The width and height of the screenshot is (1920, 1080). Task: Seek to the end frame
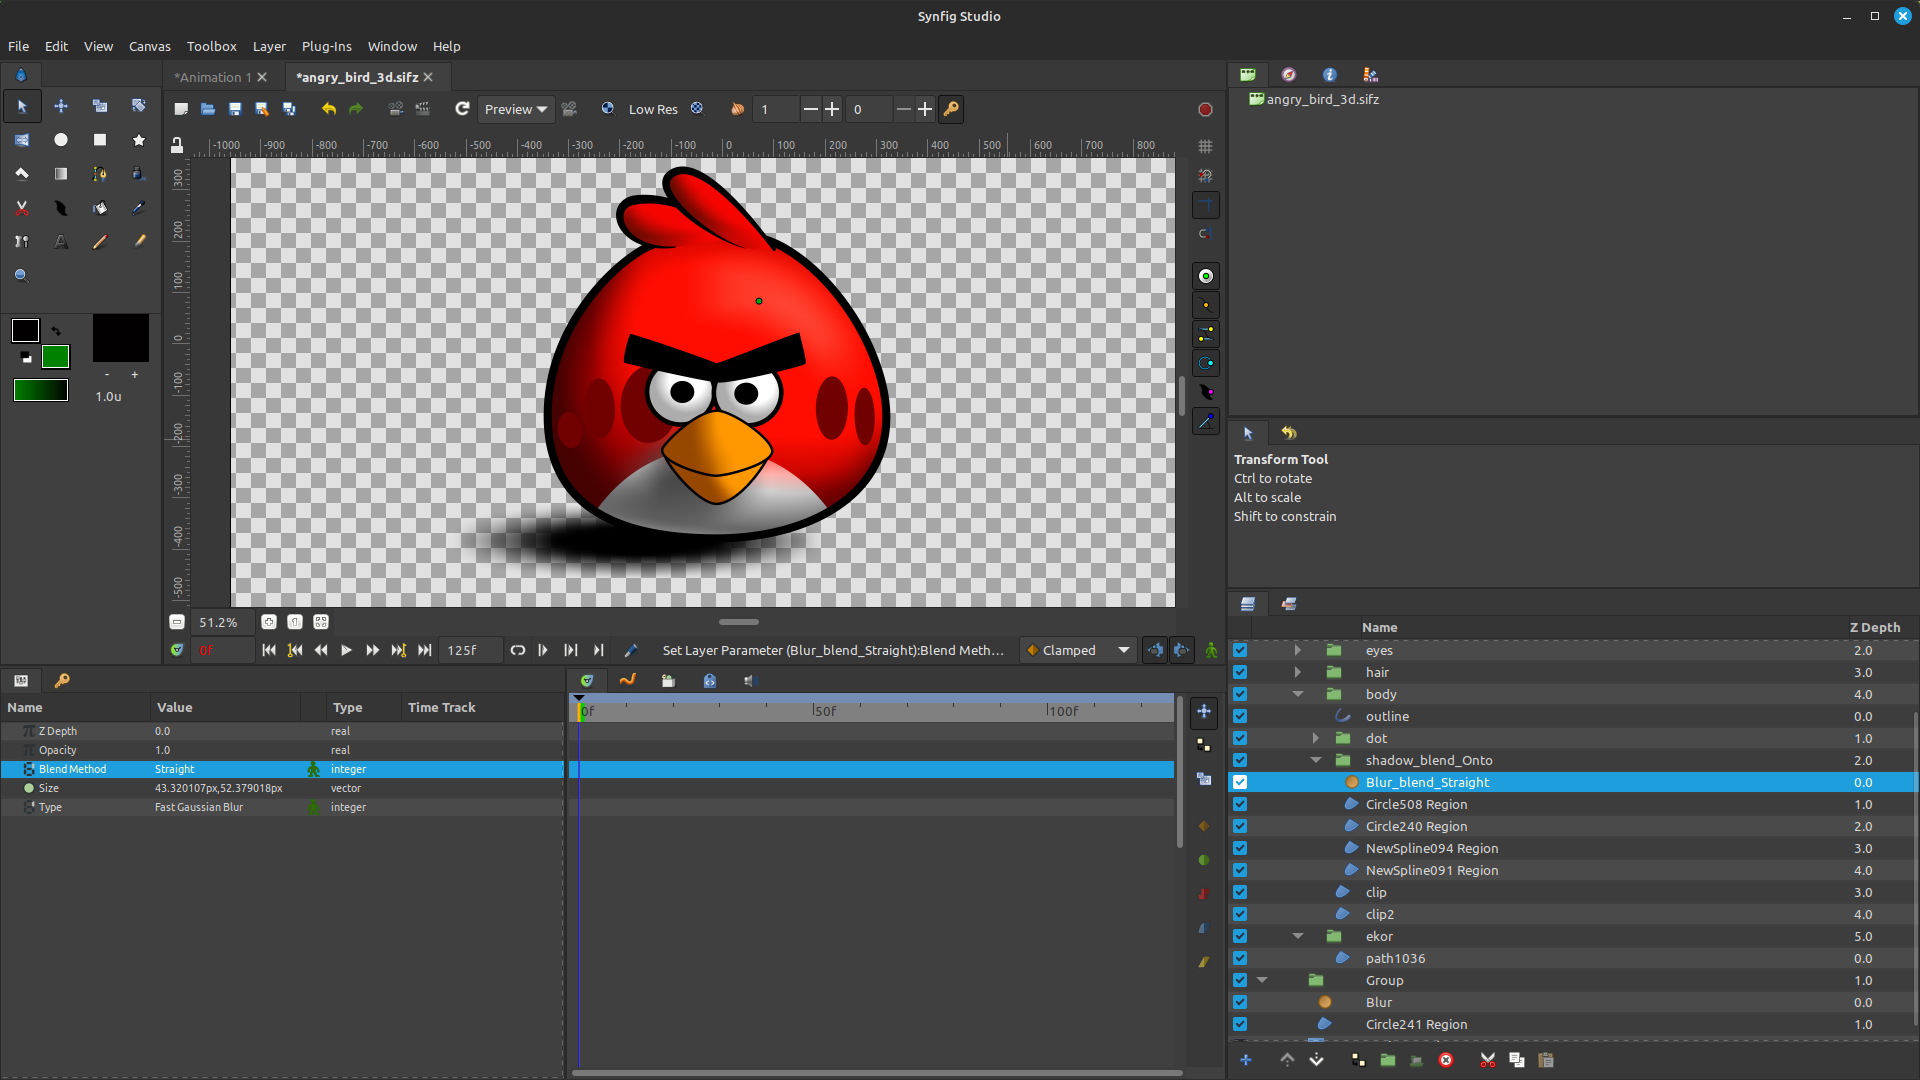(425, 650)
